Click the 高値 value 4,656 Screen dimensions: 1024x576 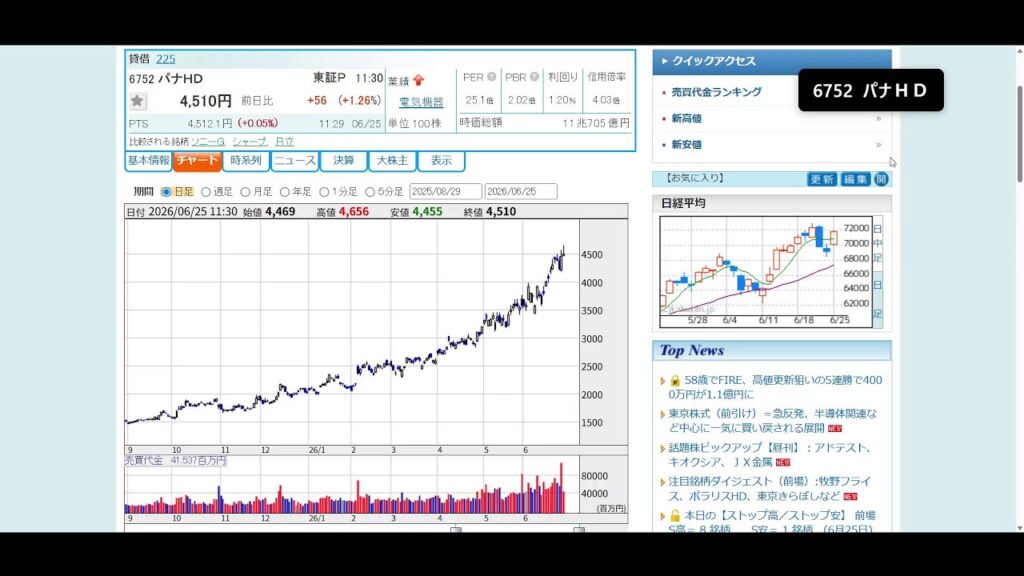click(353, 212)
